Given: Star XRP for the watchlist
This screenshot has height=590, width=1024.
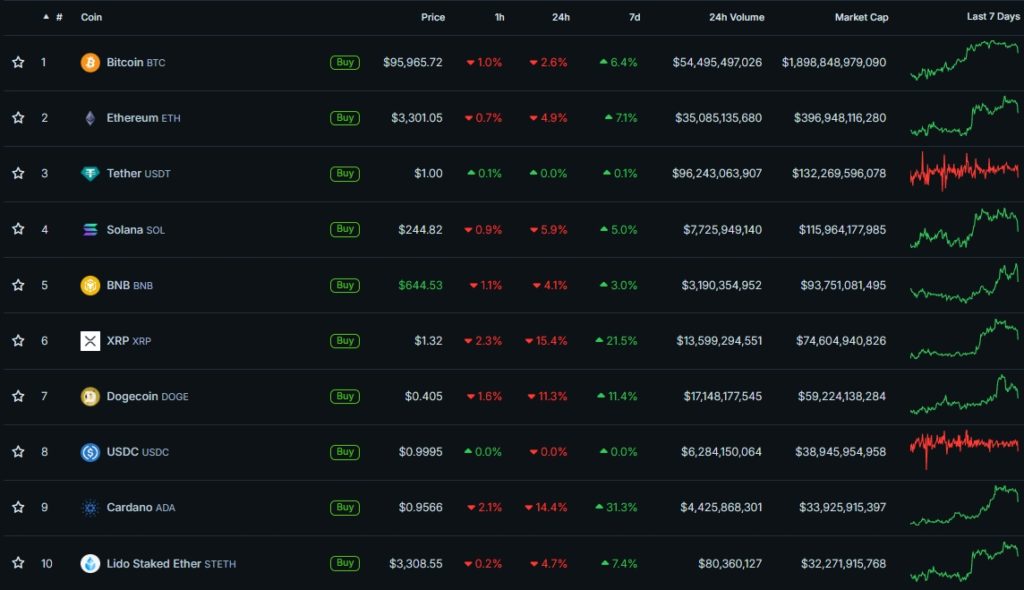Looking at the screenshot, I should (18, 340).
